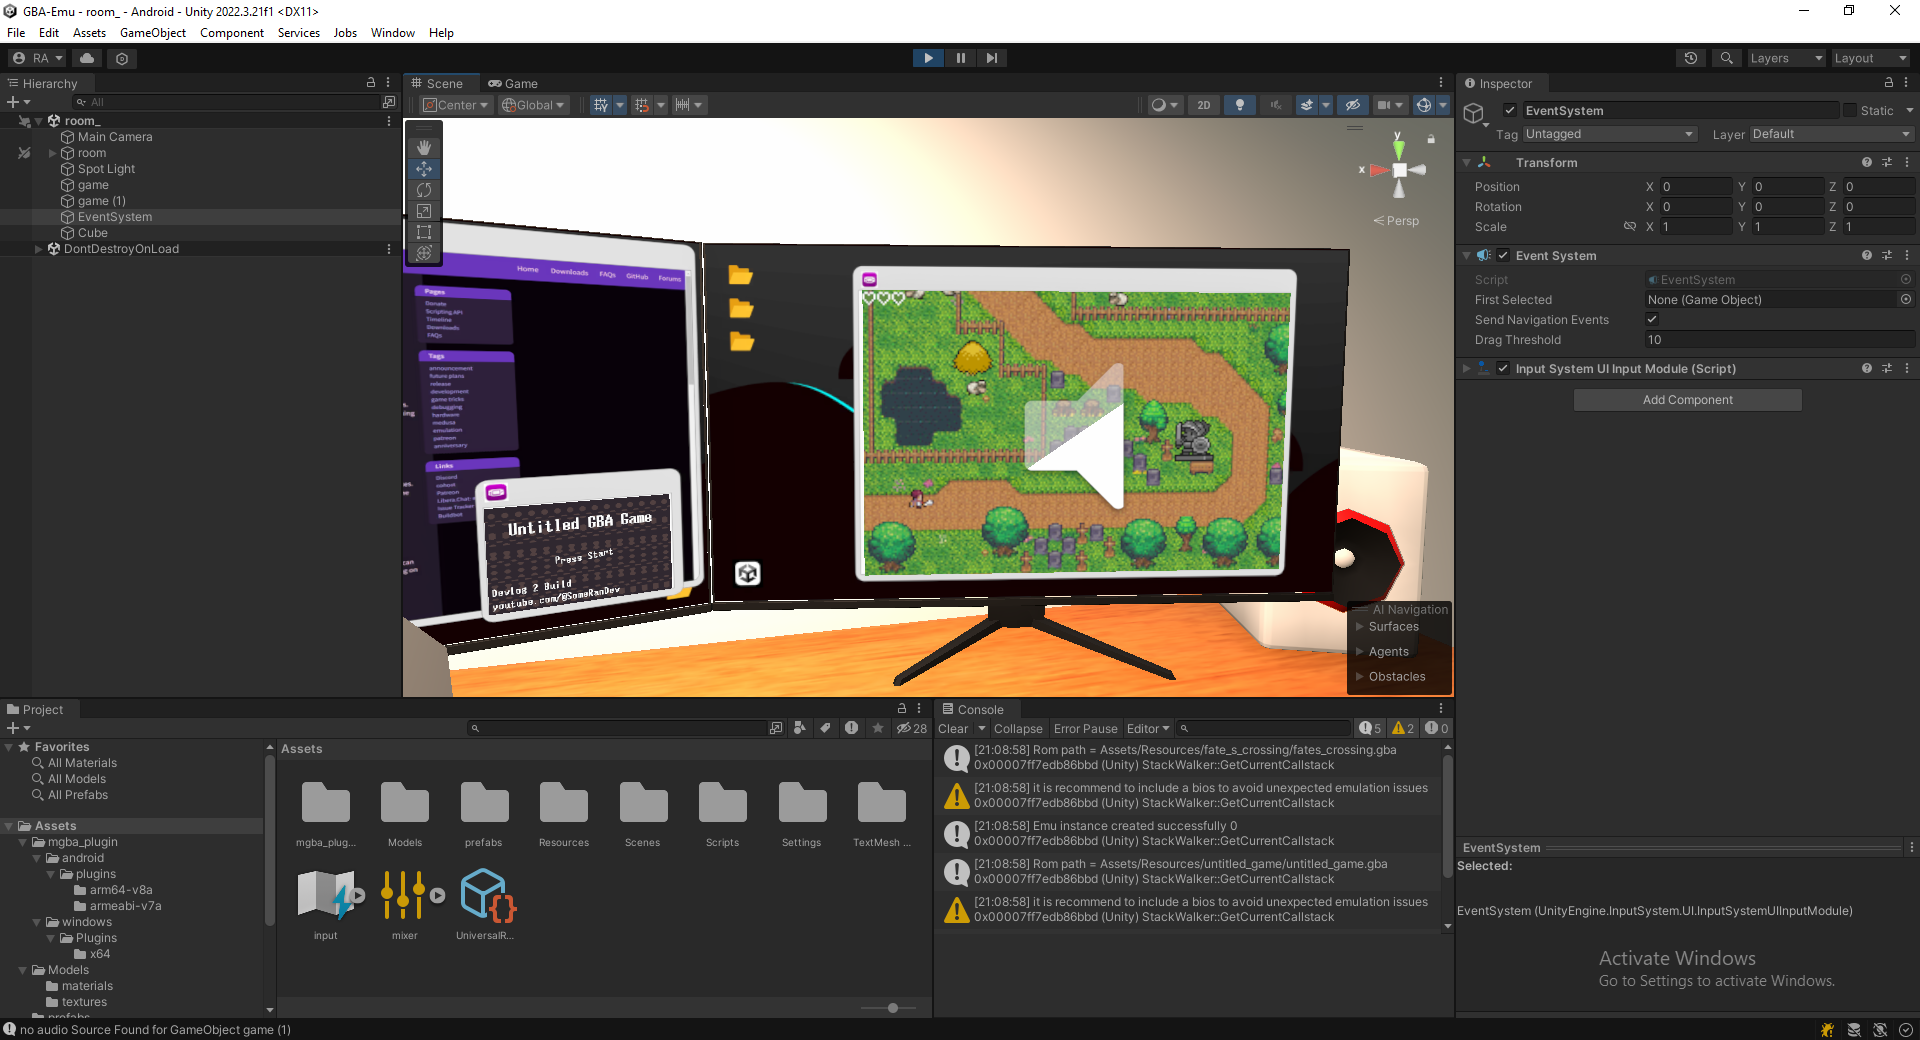Select the Resources folder in Assets

(x=564, y=814)
